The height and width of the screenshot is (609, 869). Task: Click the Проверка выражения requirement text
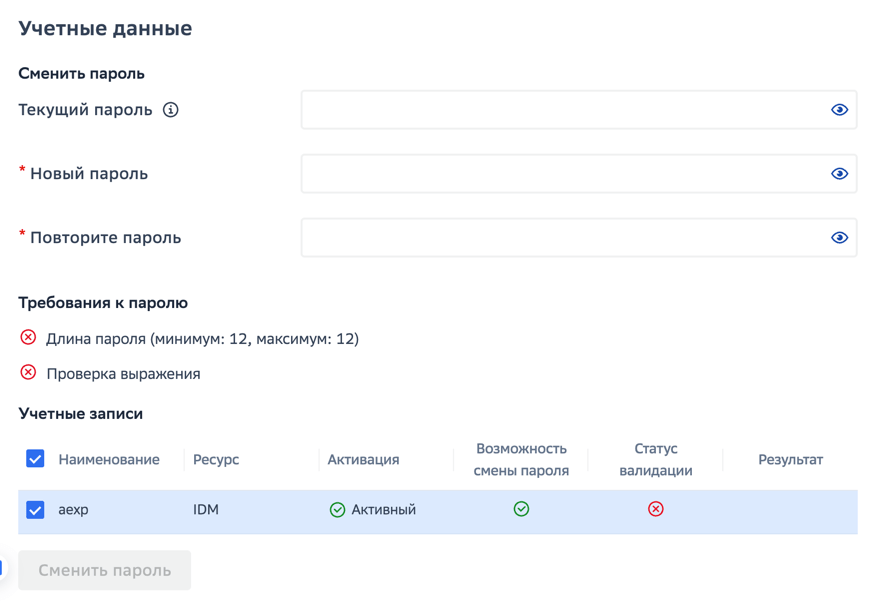124,374
